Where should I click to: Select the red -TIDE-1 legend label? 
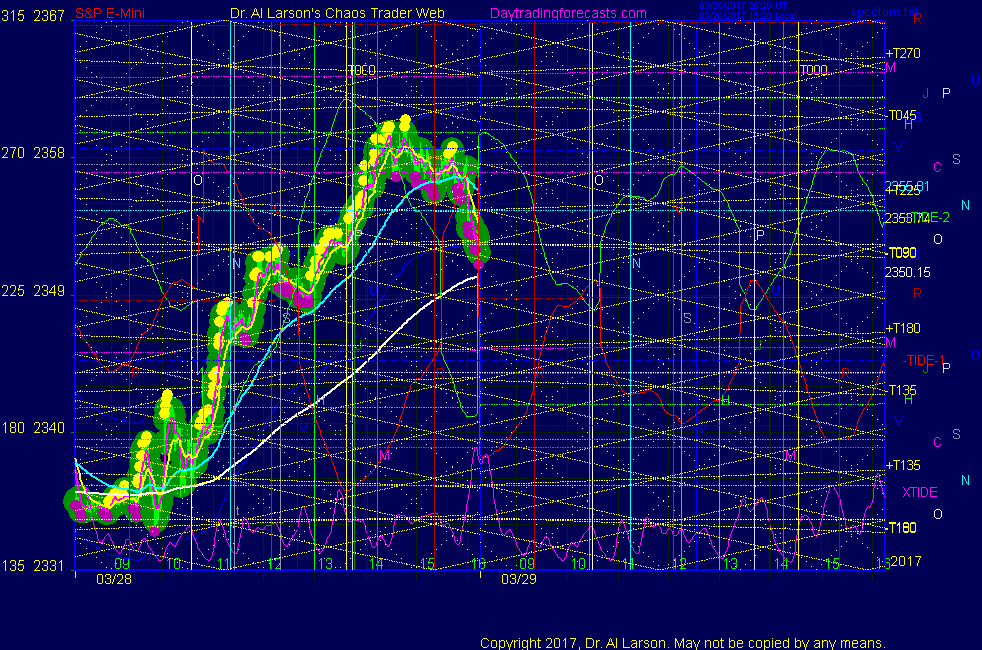[x=923, y=360]
